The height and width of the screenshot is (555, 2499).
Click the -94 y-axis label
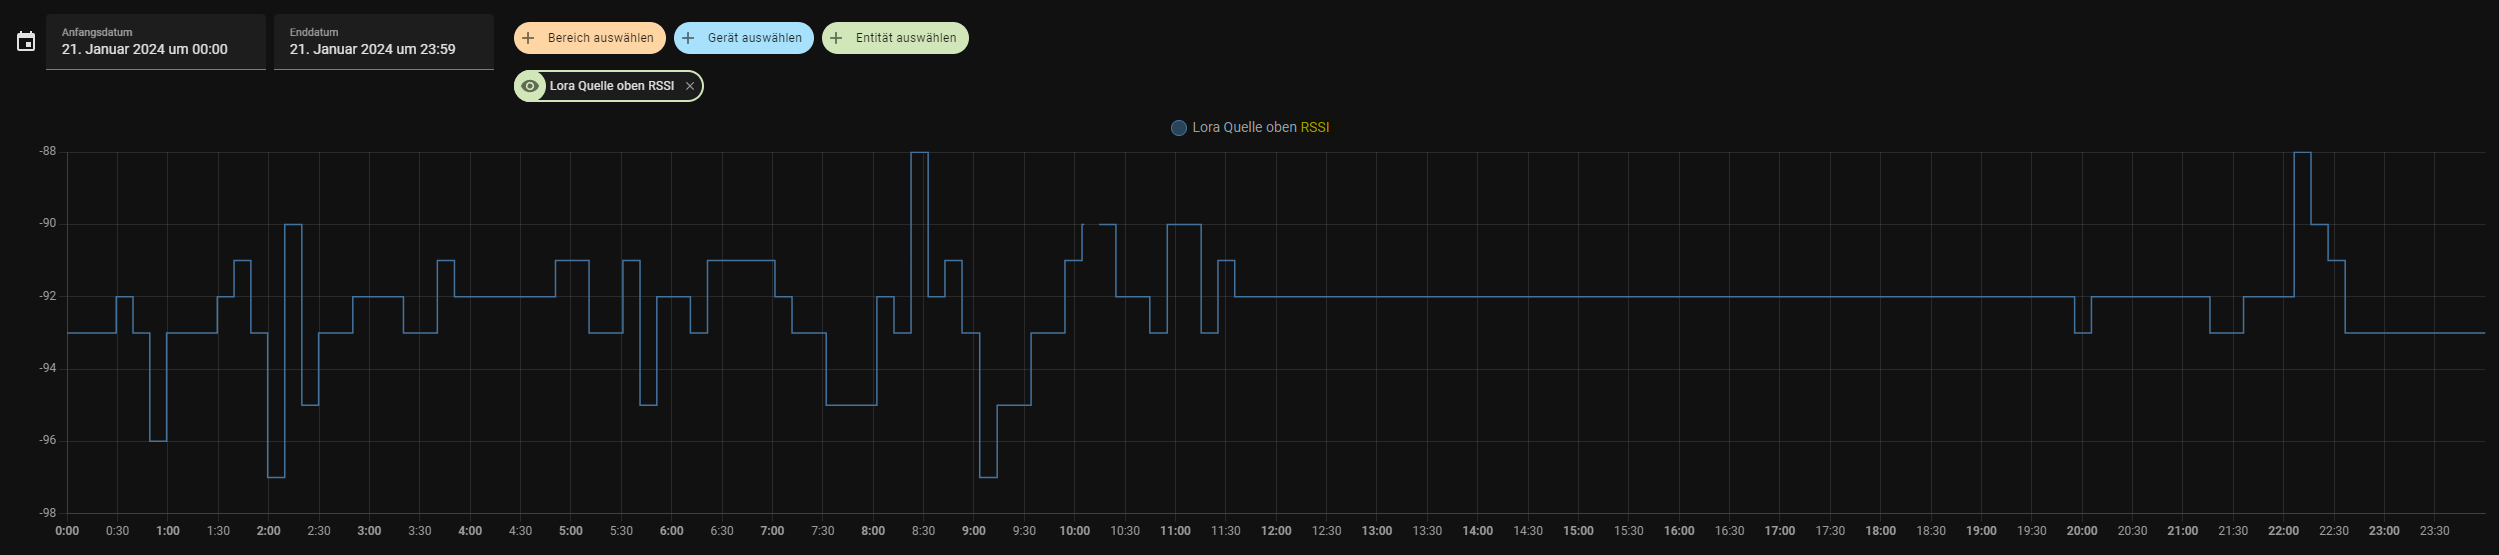(x=48, y=369)
